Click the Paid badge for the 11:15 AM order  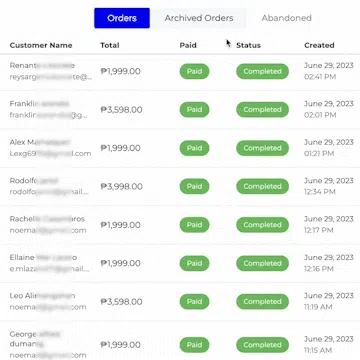pos(194,345)
